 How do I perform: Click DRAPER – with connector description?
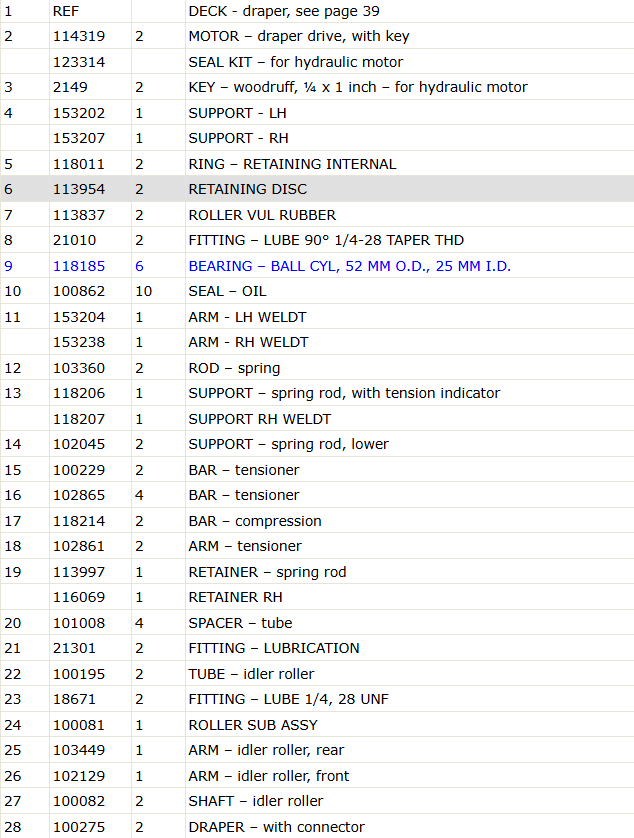pos(276,827)
